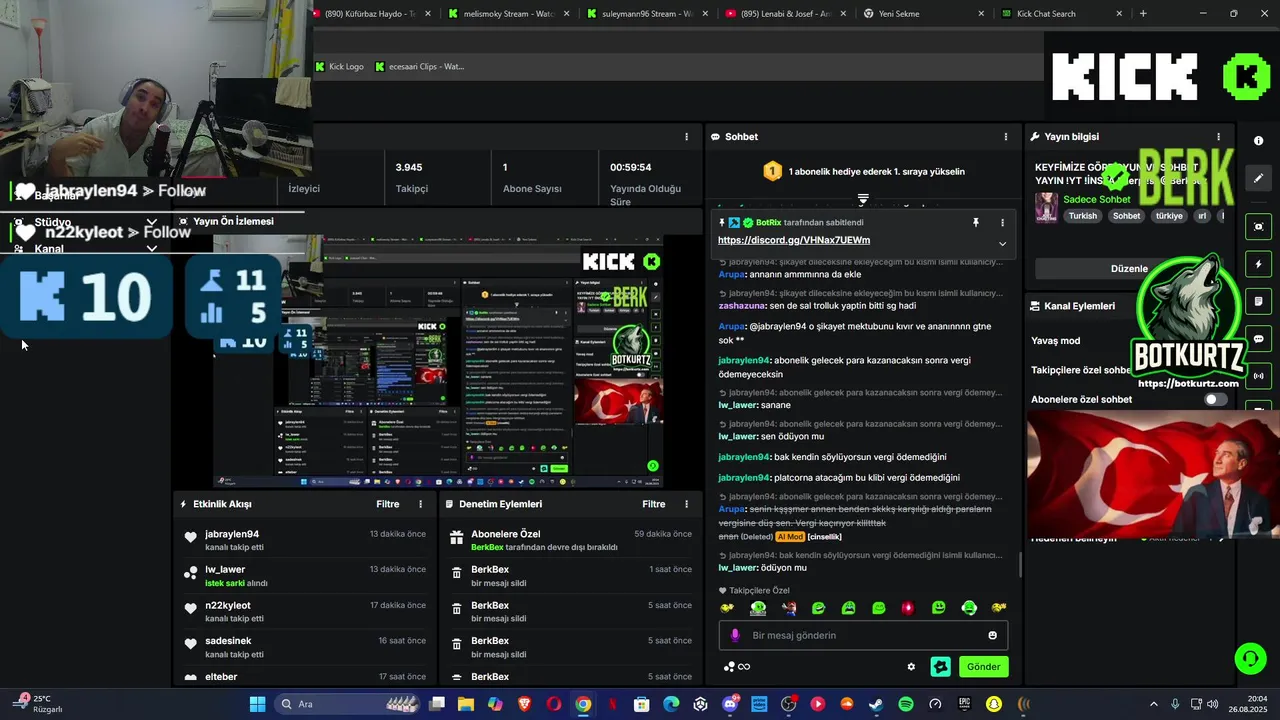Click the Turkish tag chip
1280x720 pixels.
(x=1082, y=216)
